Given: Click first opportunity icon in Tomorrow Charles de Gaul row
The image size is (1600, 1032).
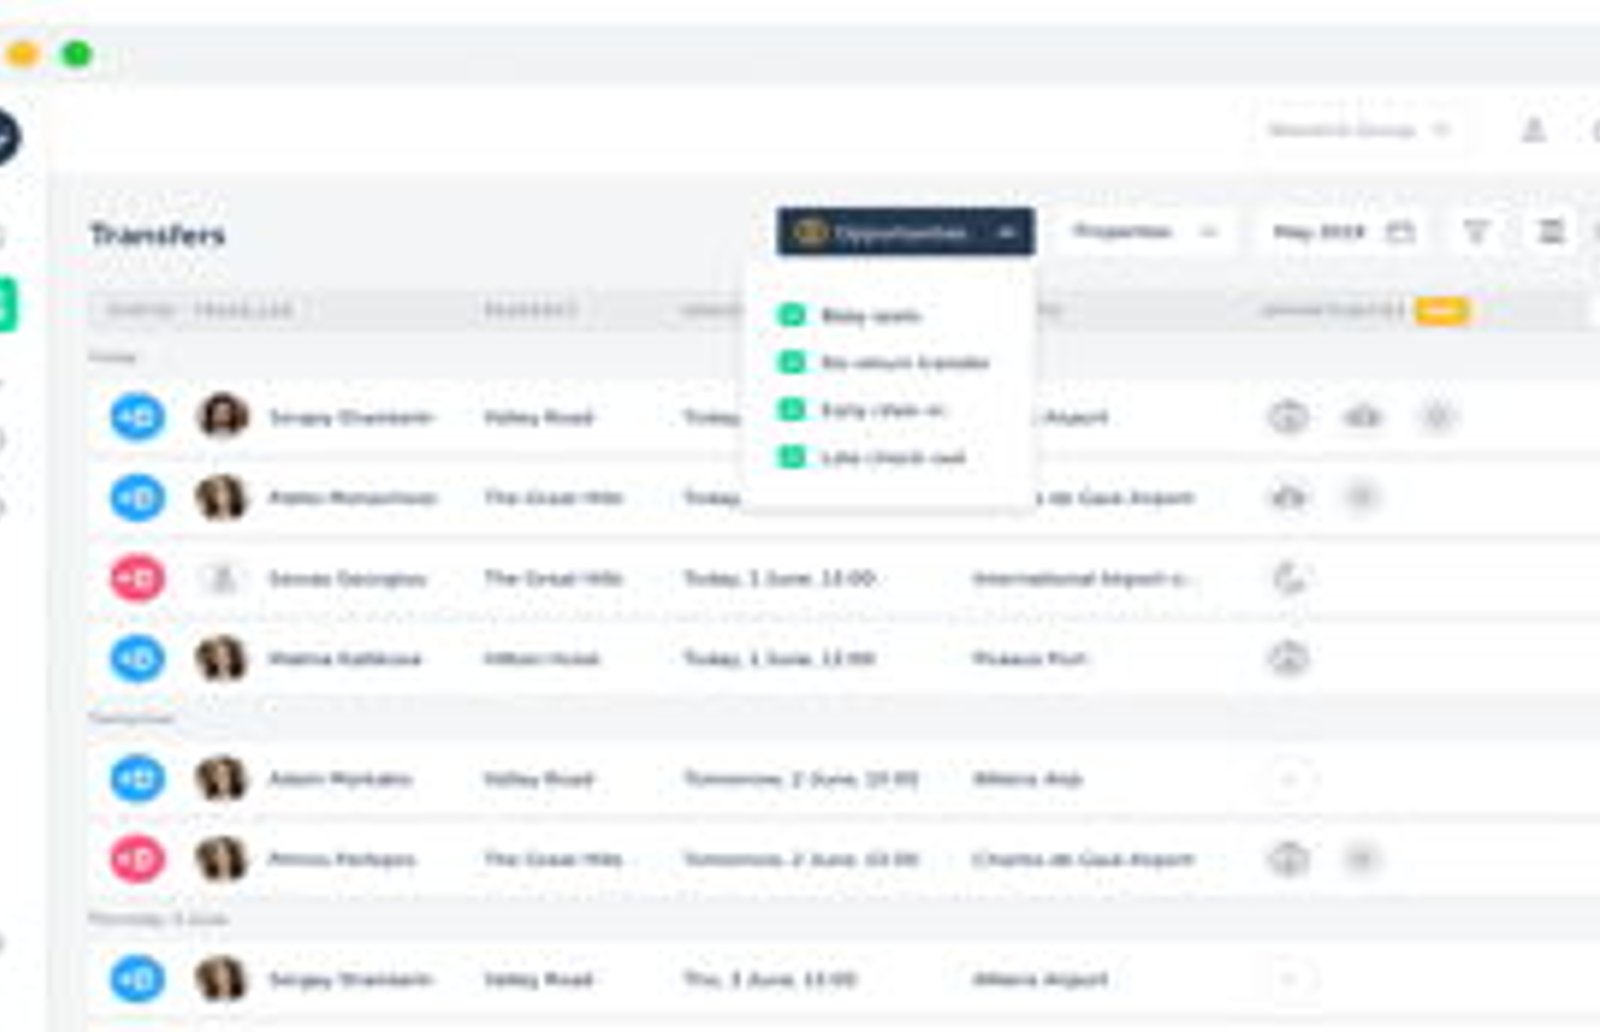Looking at the screenshot, I should pos(1289,859).
